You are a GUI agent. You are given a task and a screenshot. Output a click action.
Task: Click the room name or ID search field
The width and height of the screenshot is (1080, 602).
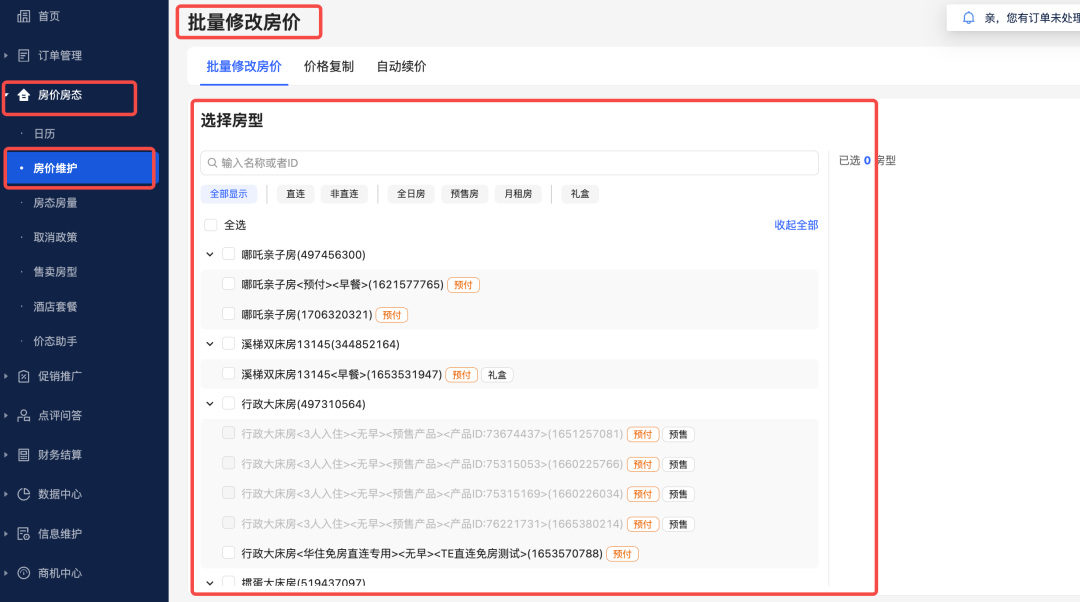tap(510, 163)
